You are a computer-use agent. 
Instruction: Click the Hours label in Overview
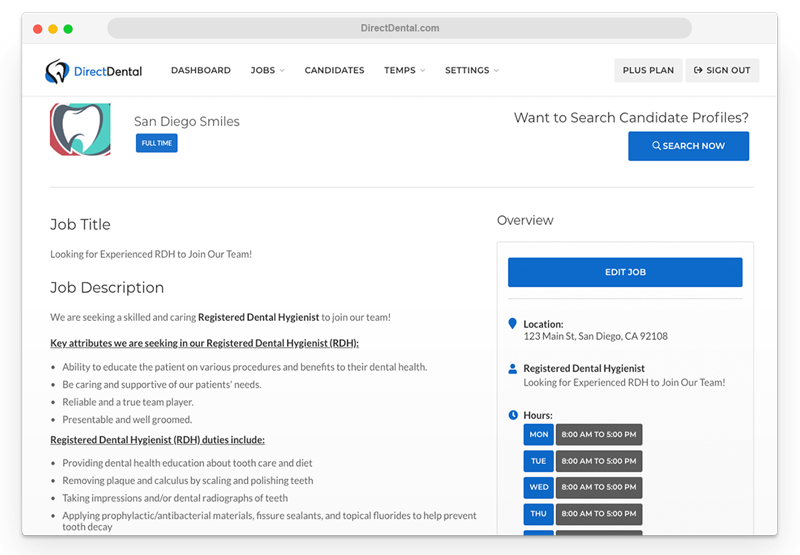coord(538,415)
